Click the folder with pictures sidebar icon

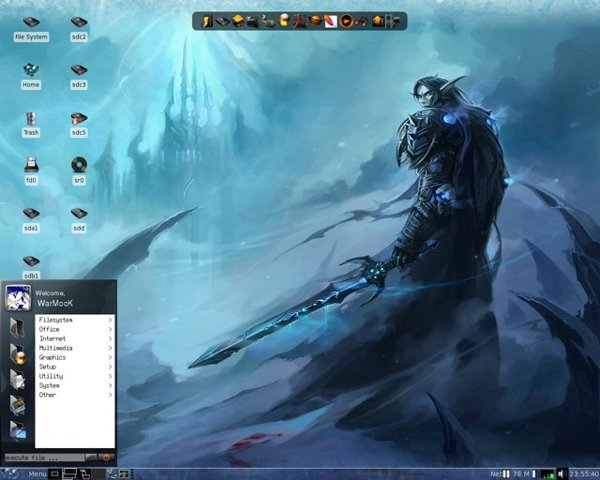point(17,405)
